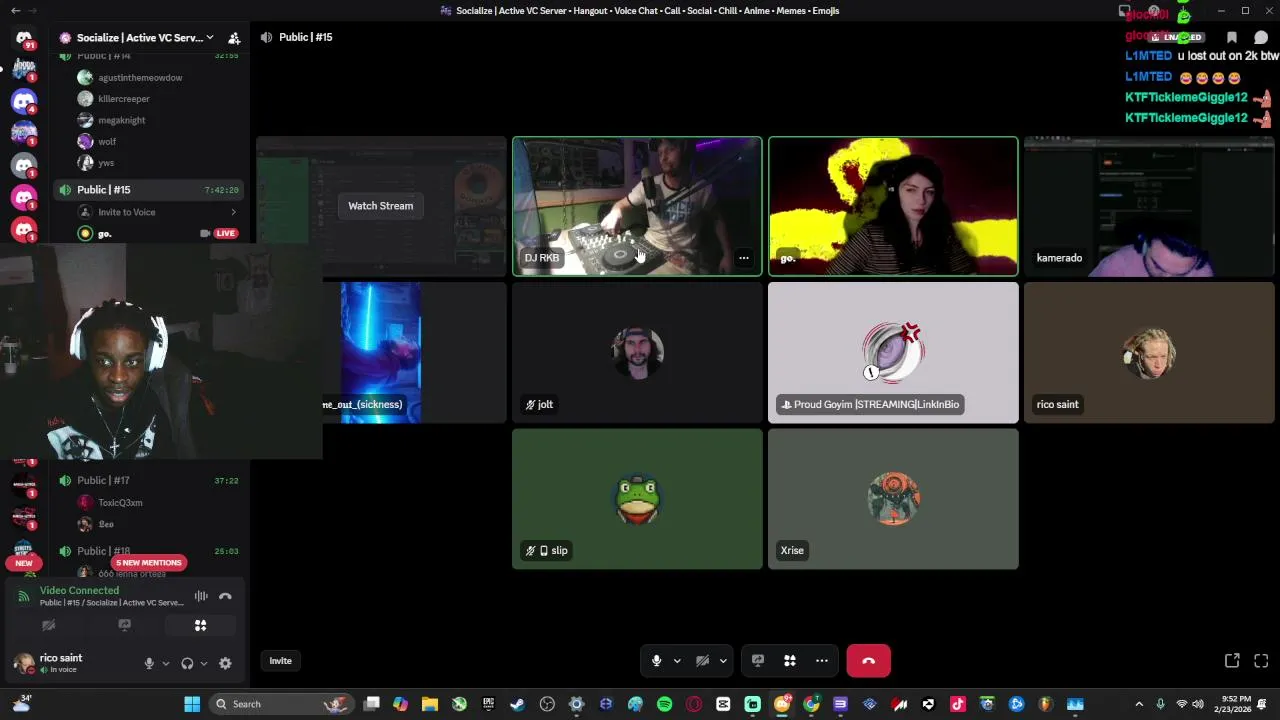
Task: Toggle microphone in call control bar
Action: 656,660
